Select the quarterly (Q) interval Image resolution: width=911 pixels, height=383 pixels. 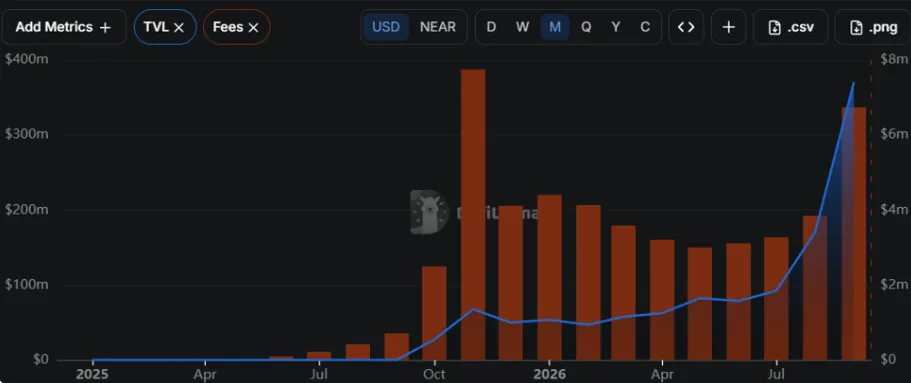click(x=586, y=27)
